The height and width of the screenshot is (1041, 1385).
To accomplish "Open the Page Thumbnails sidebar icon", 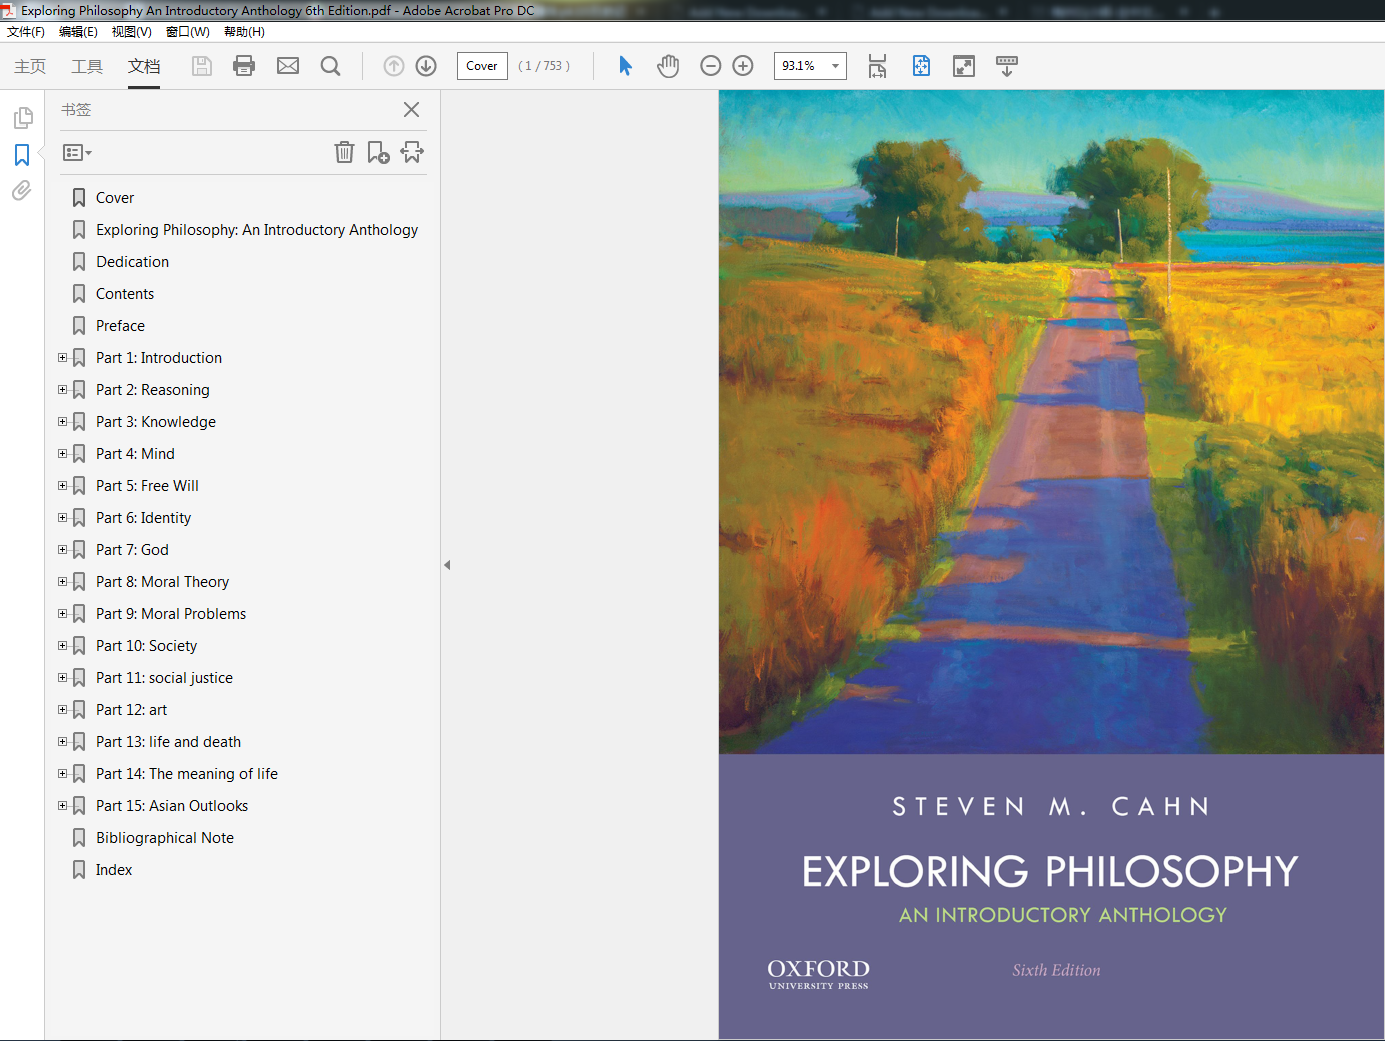I will pos(22,118).
